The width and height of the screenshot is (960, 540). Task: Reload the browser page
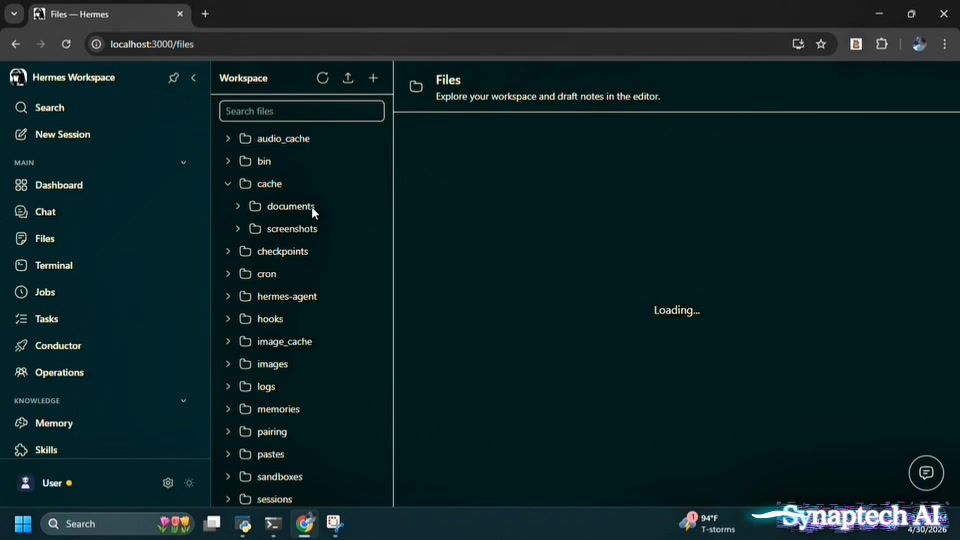click(66, 44)
